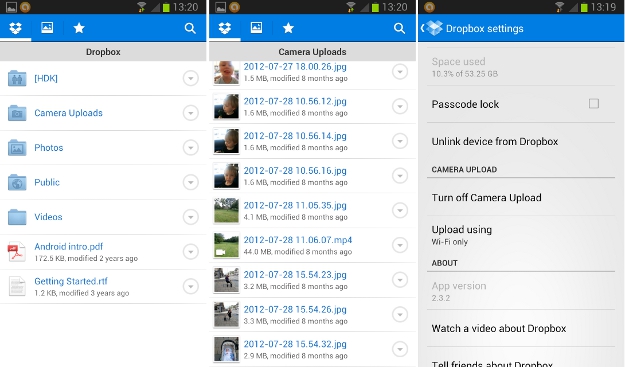Tap battery icon in left status bar
This screenshot has width=625, height=367.
(166, 7)
